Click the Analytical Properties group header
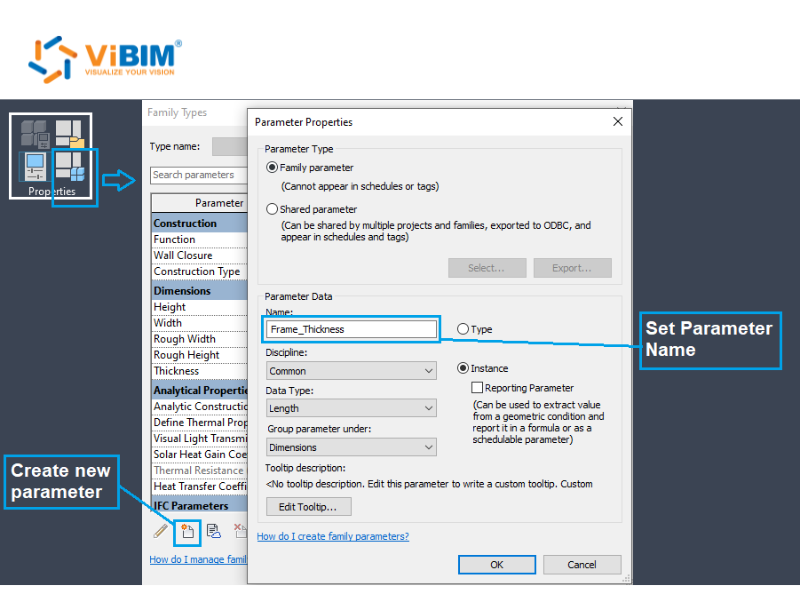The image size is (800, 600). point(199,390)
